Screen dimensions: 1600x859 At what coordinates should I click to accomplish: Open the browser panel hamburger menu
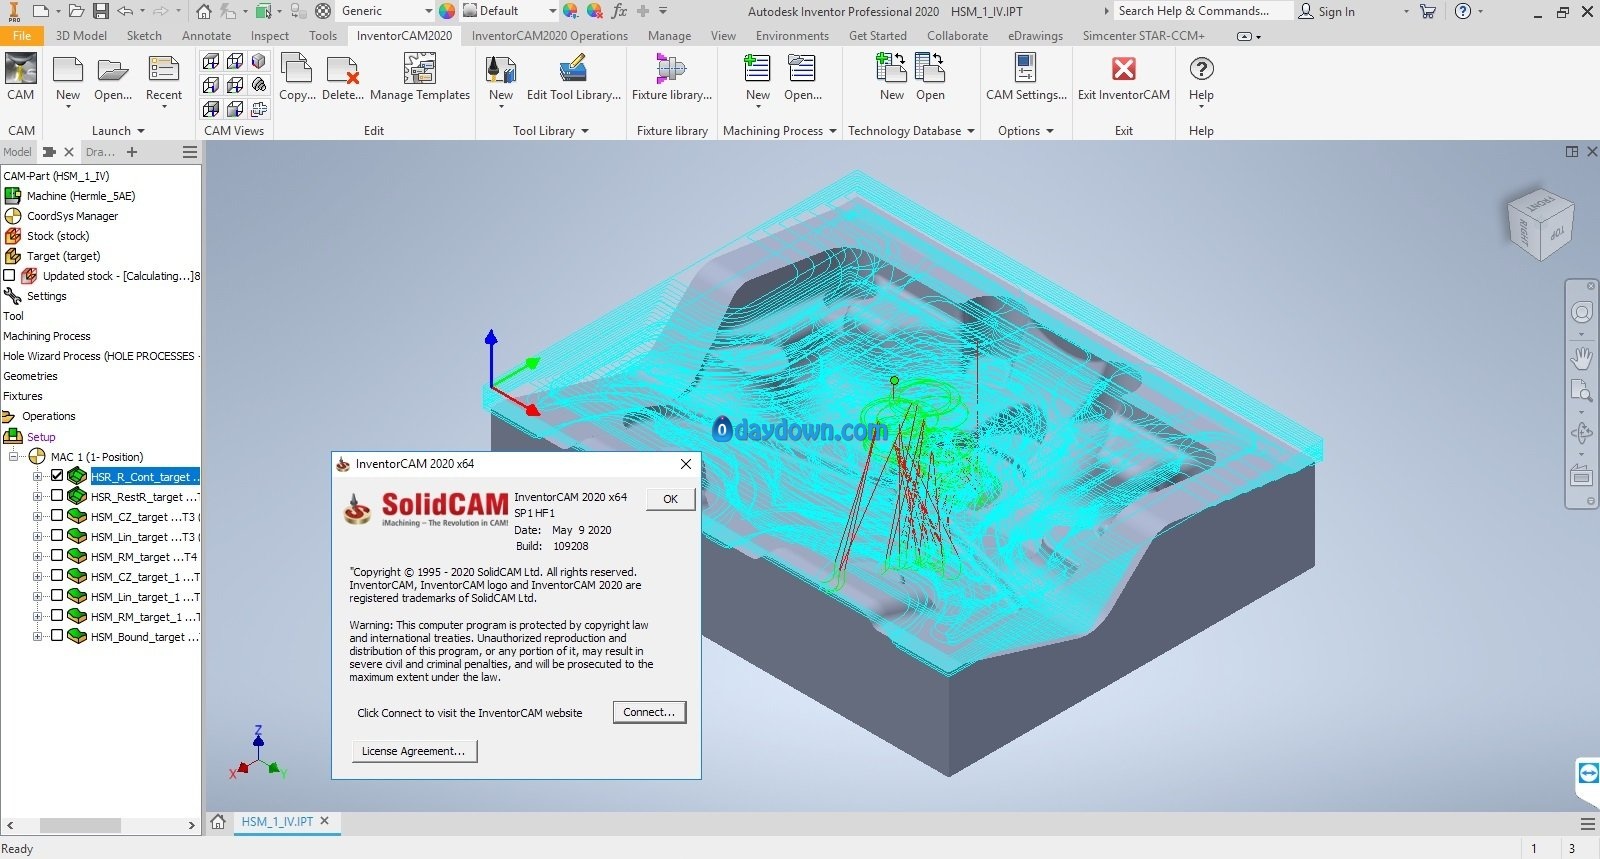point(189,152)
